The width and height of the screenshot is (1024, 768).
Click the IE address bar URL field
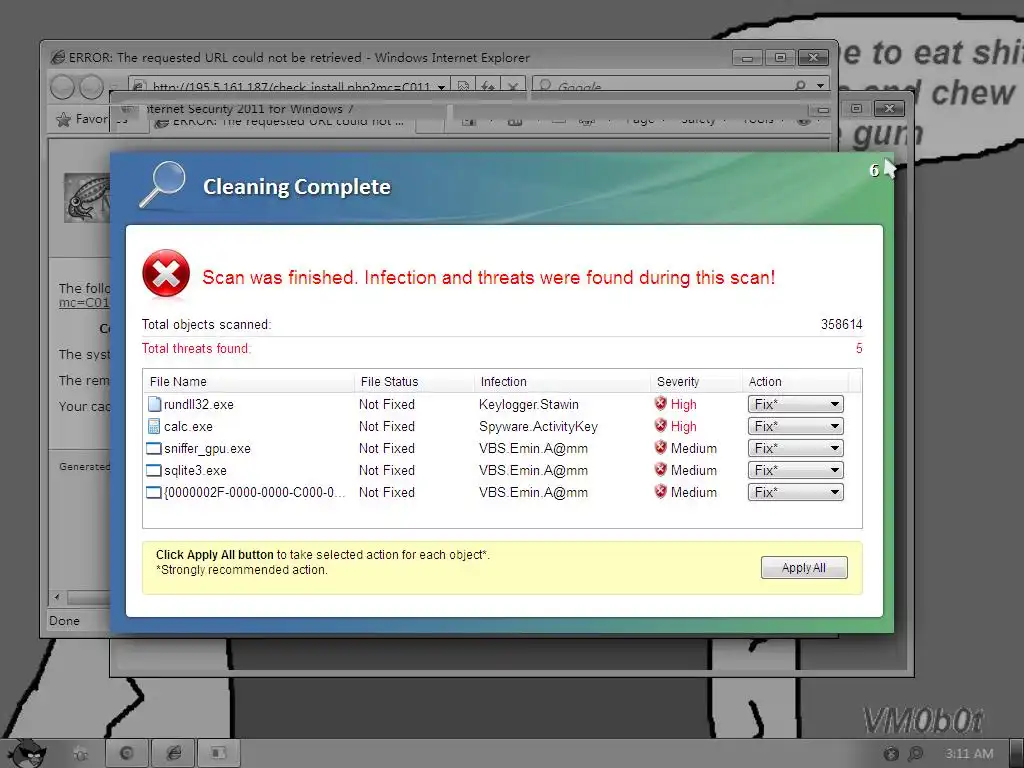point(291,86)
